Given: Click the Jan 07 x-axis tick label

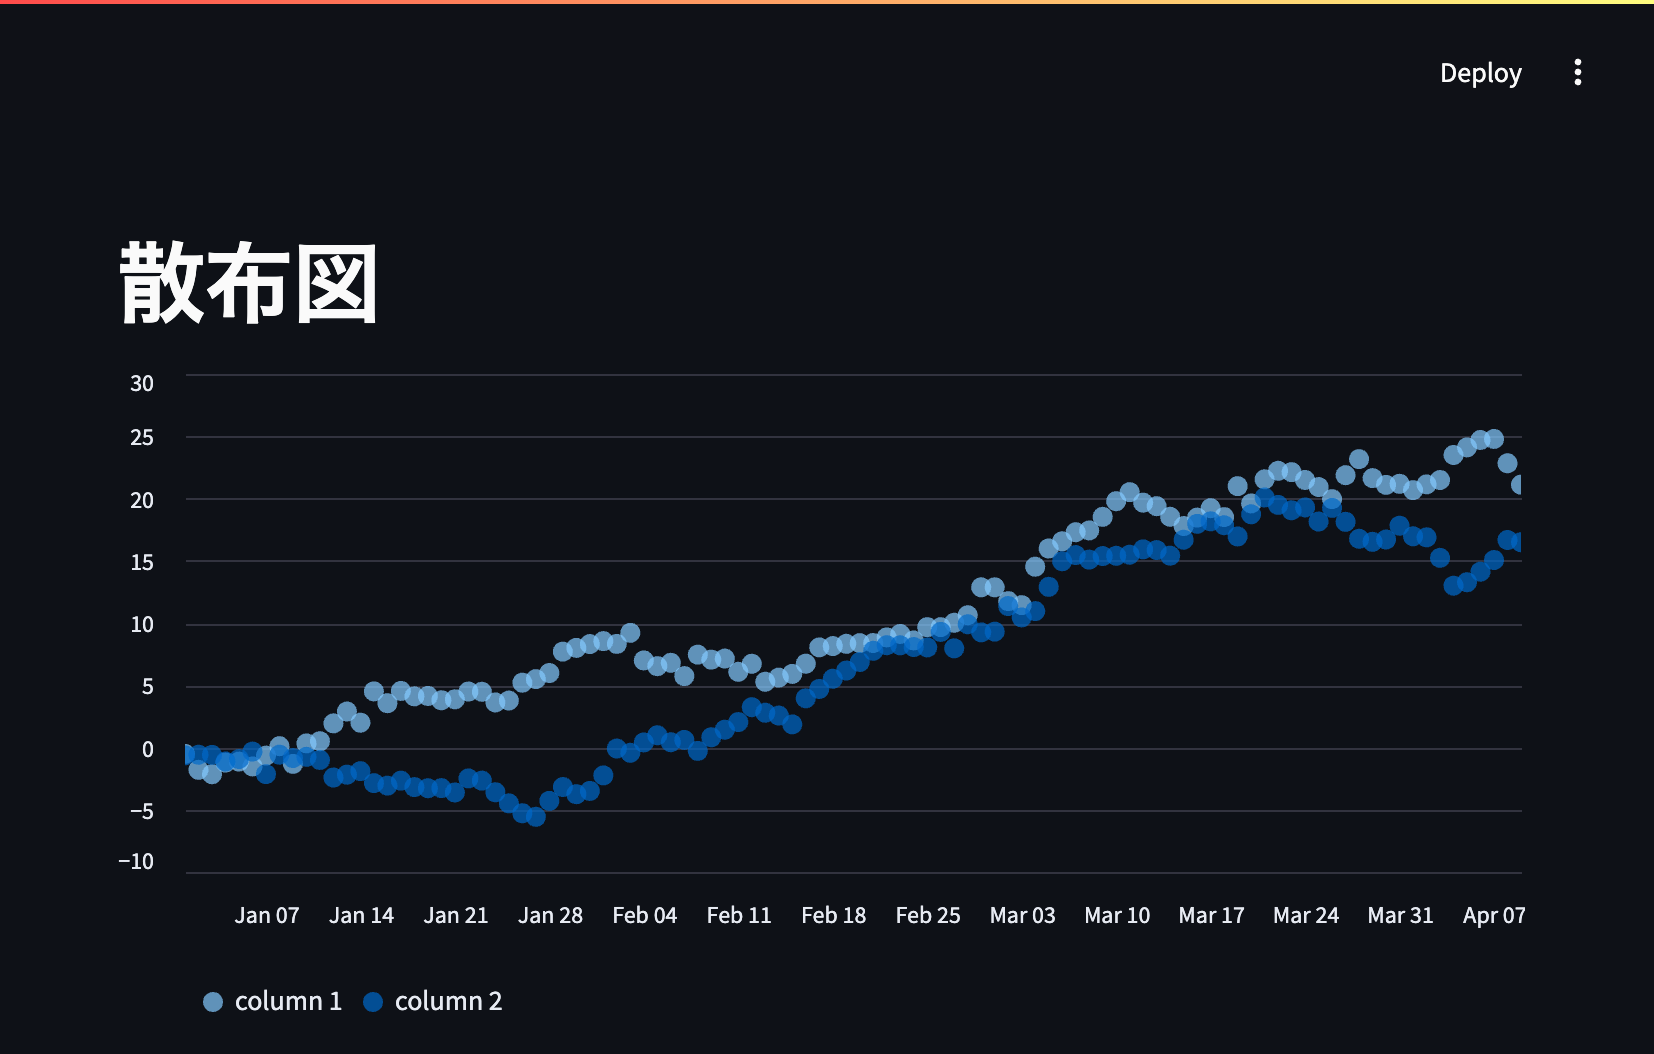Looking at the screenshot, I should [x=267, y=914].
